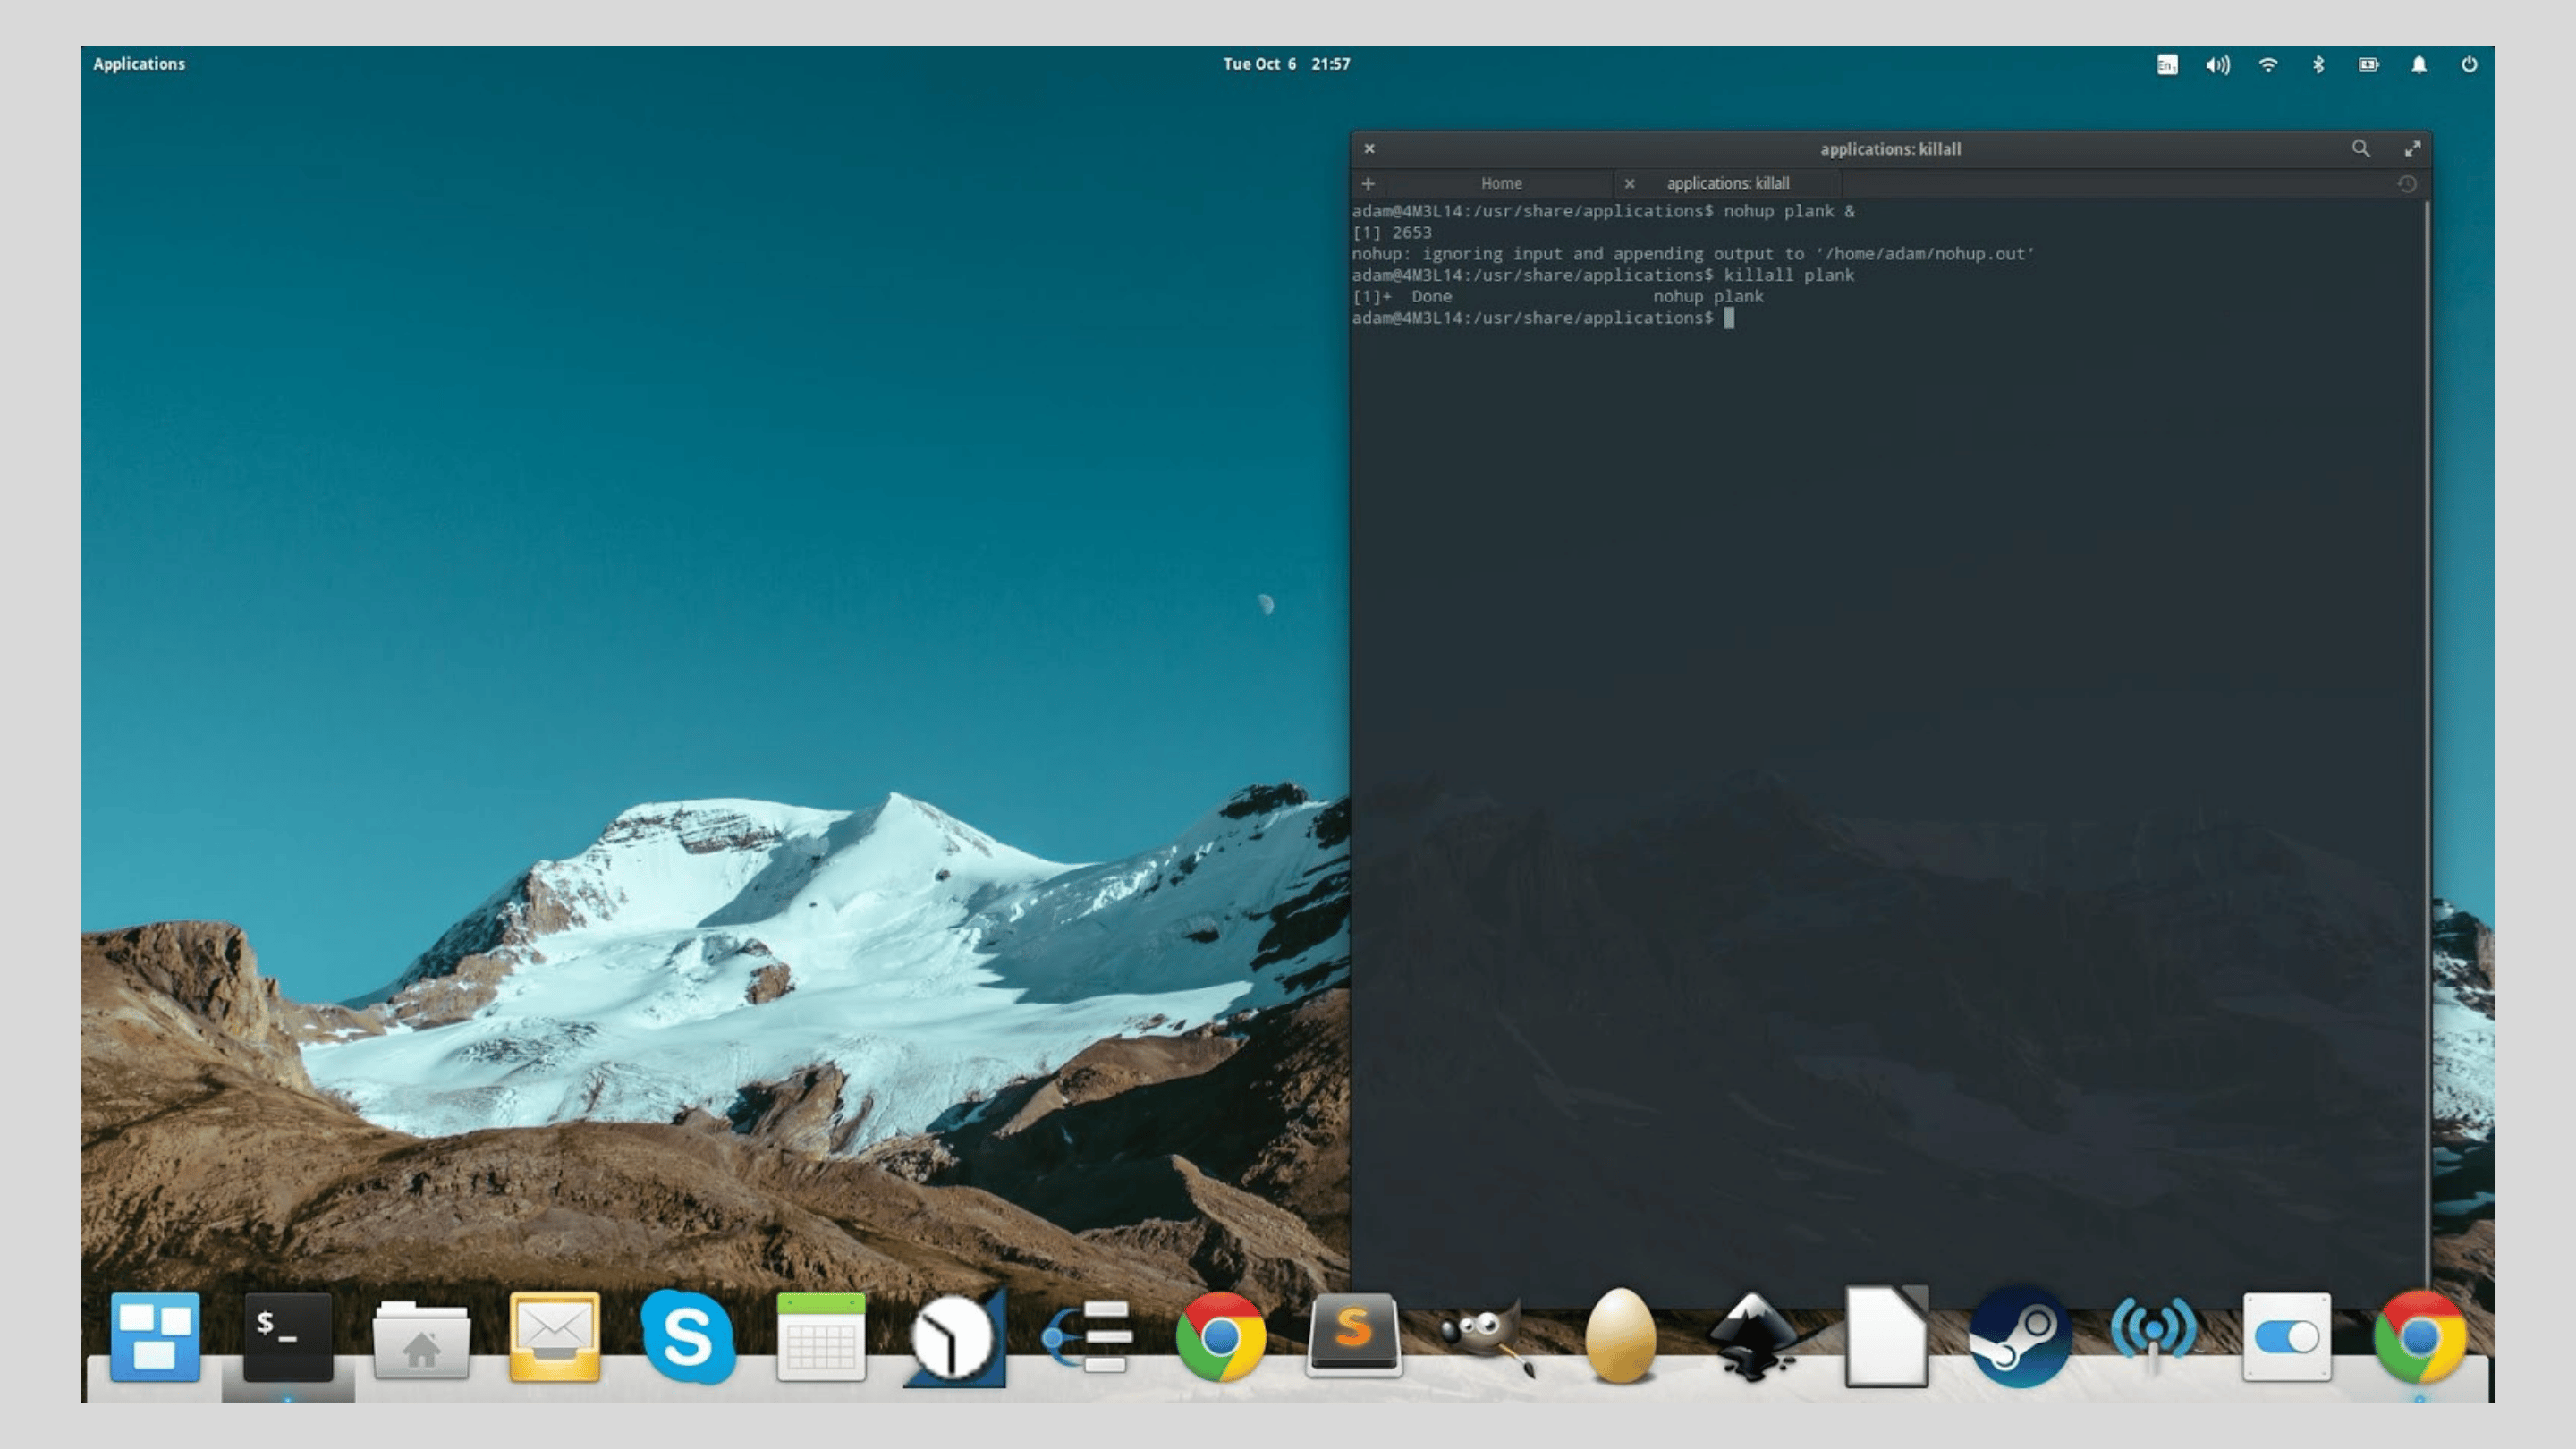Open the sound volume indicator

pyautogui.click(x=2217, y=65)
